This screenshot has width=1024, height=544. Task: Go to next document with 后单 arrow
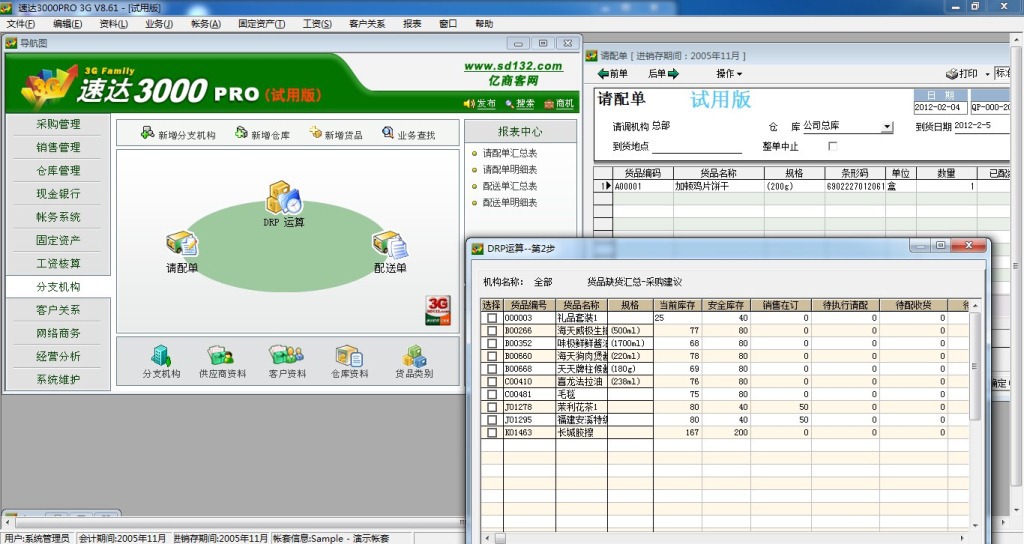673,74
